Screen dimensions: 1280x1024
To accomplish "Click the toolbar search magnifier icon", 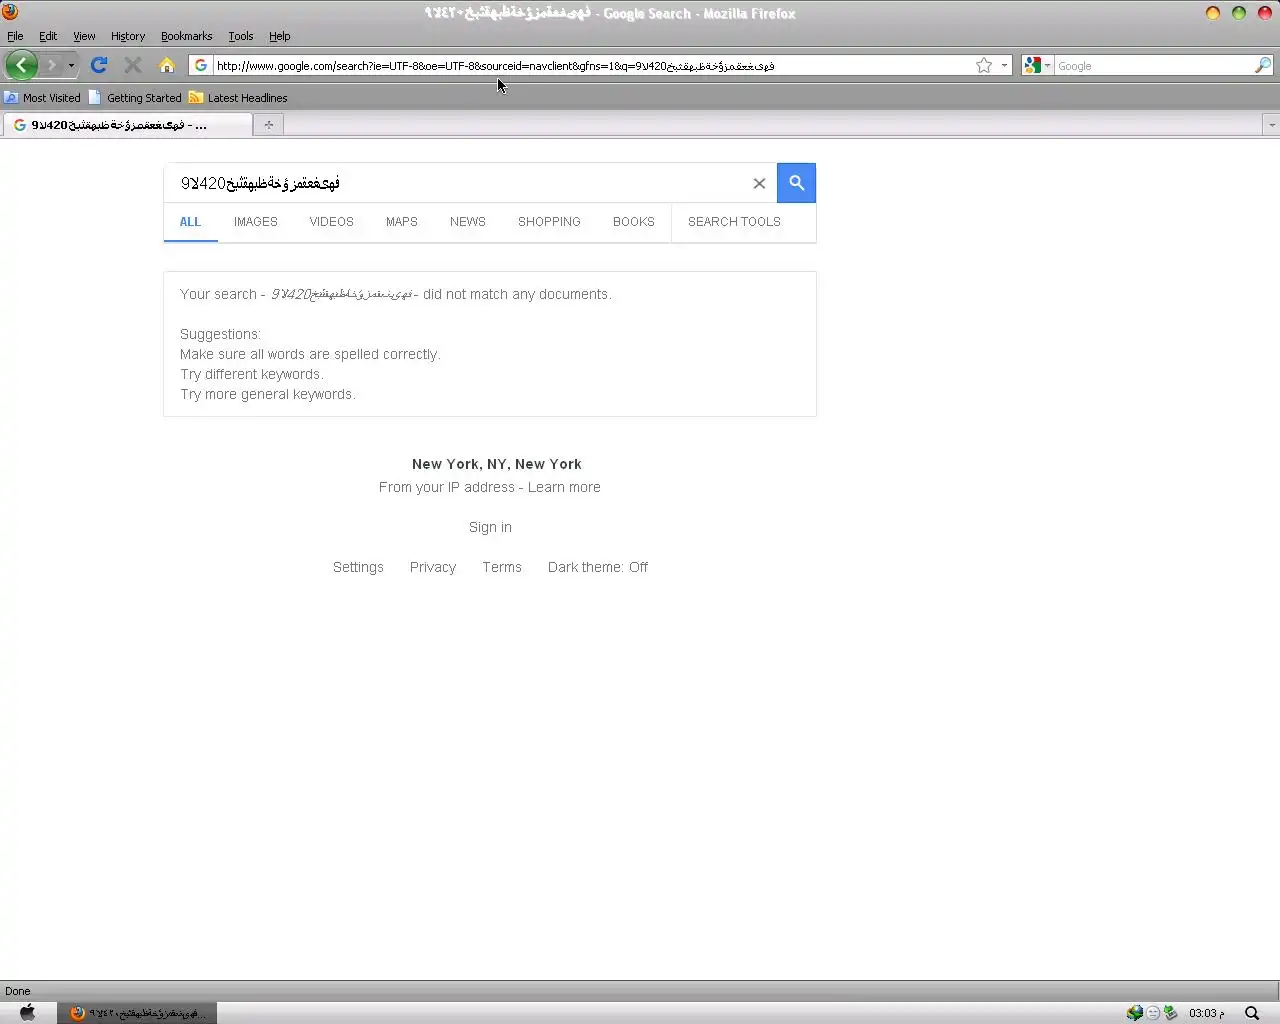I will tap(1263, 65).
